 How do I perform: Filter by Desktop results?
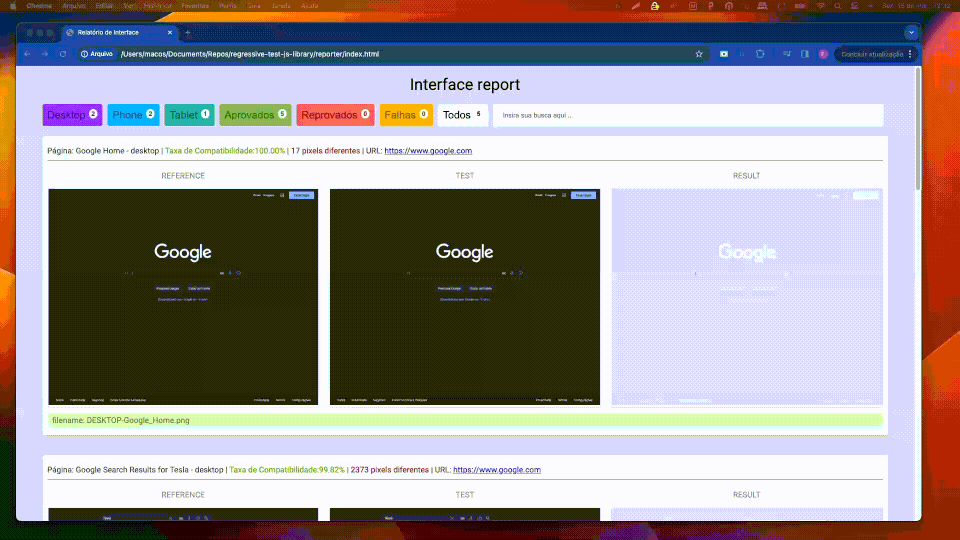click(x=72, y=115)
